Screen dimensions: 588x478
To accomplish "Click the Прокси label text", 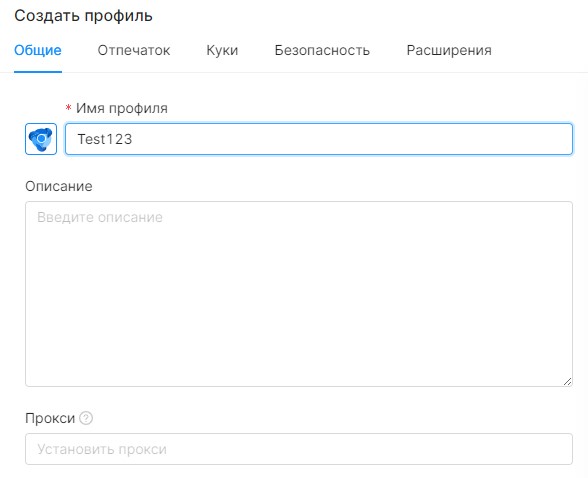I will tap(50, 418).
